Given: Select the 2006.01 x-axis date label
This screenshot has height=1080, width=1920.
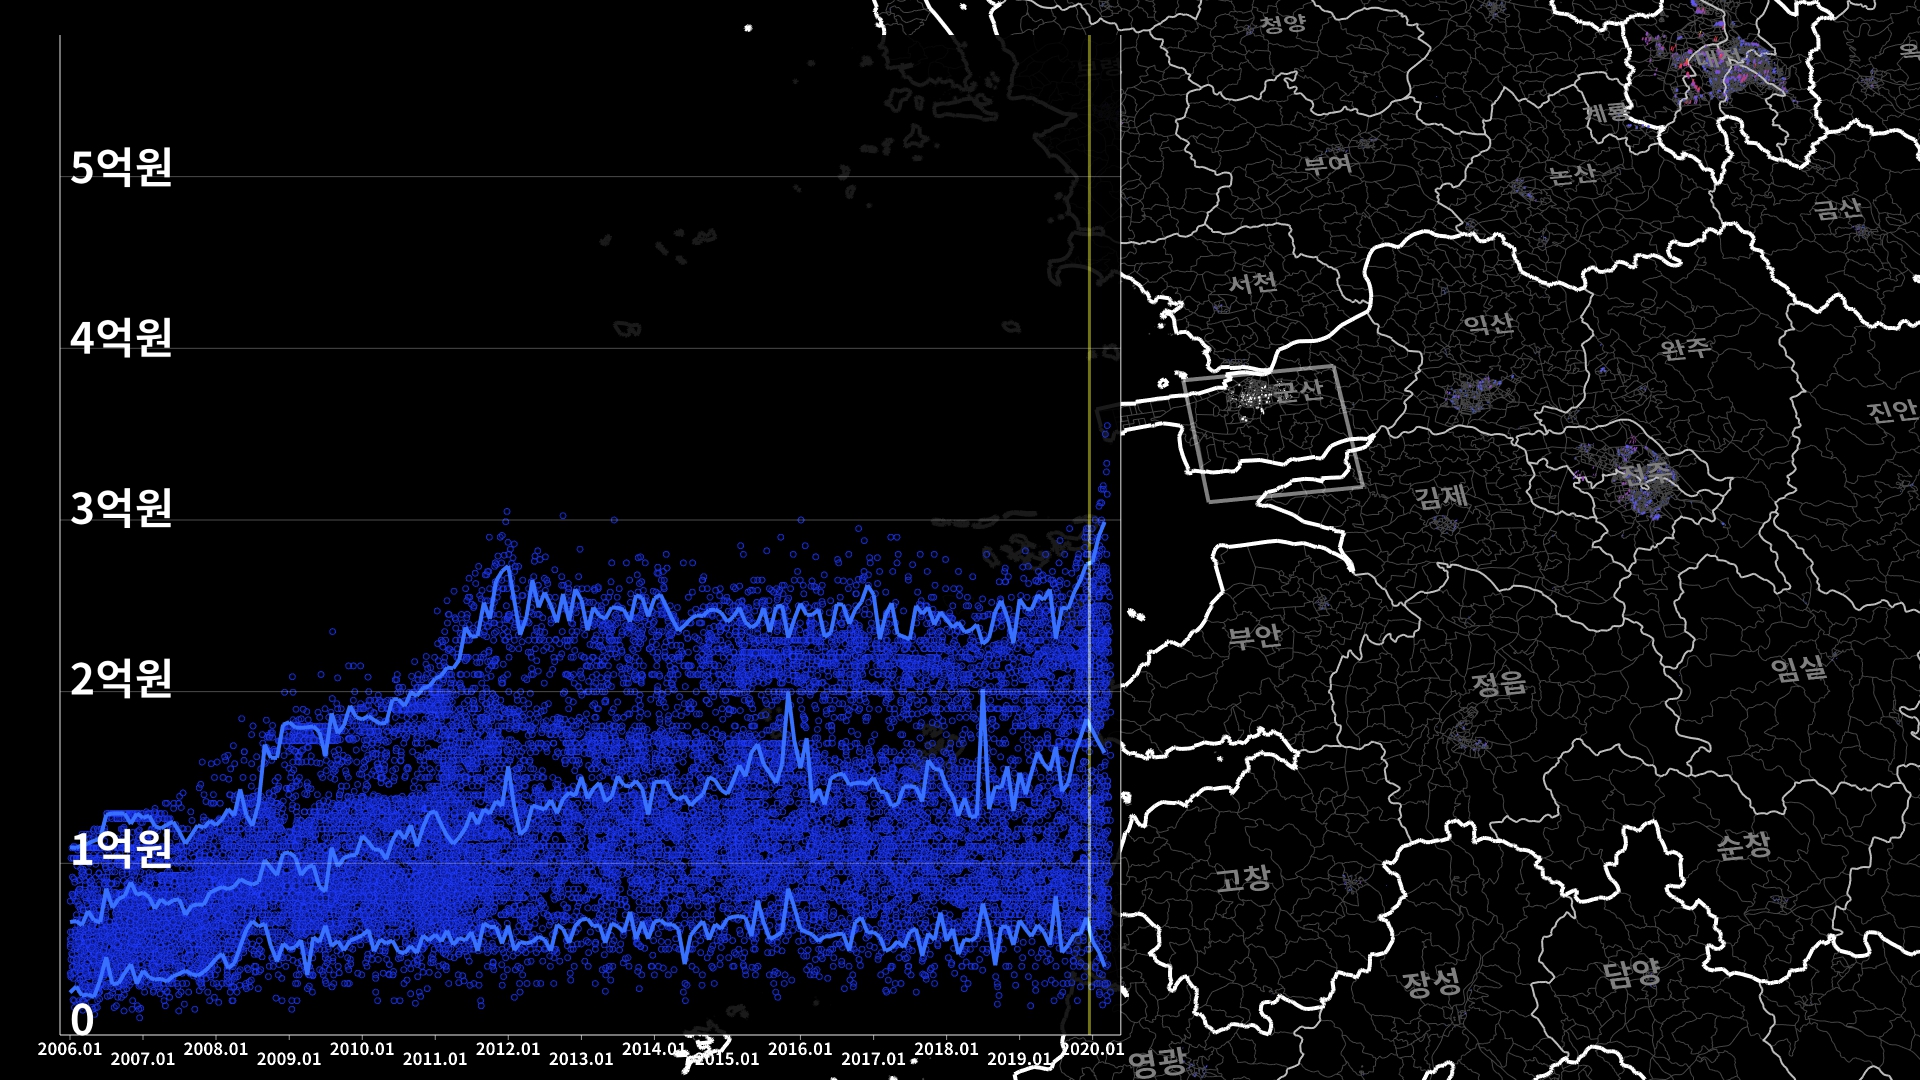Looking at the screenshot, I should point(70,1049).
